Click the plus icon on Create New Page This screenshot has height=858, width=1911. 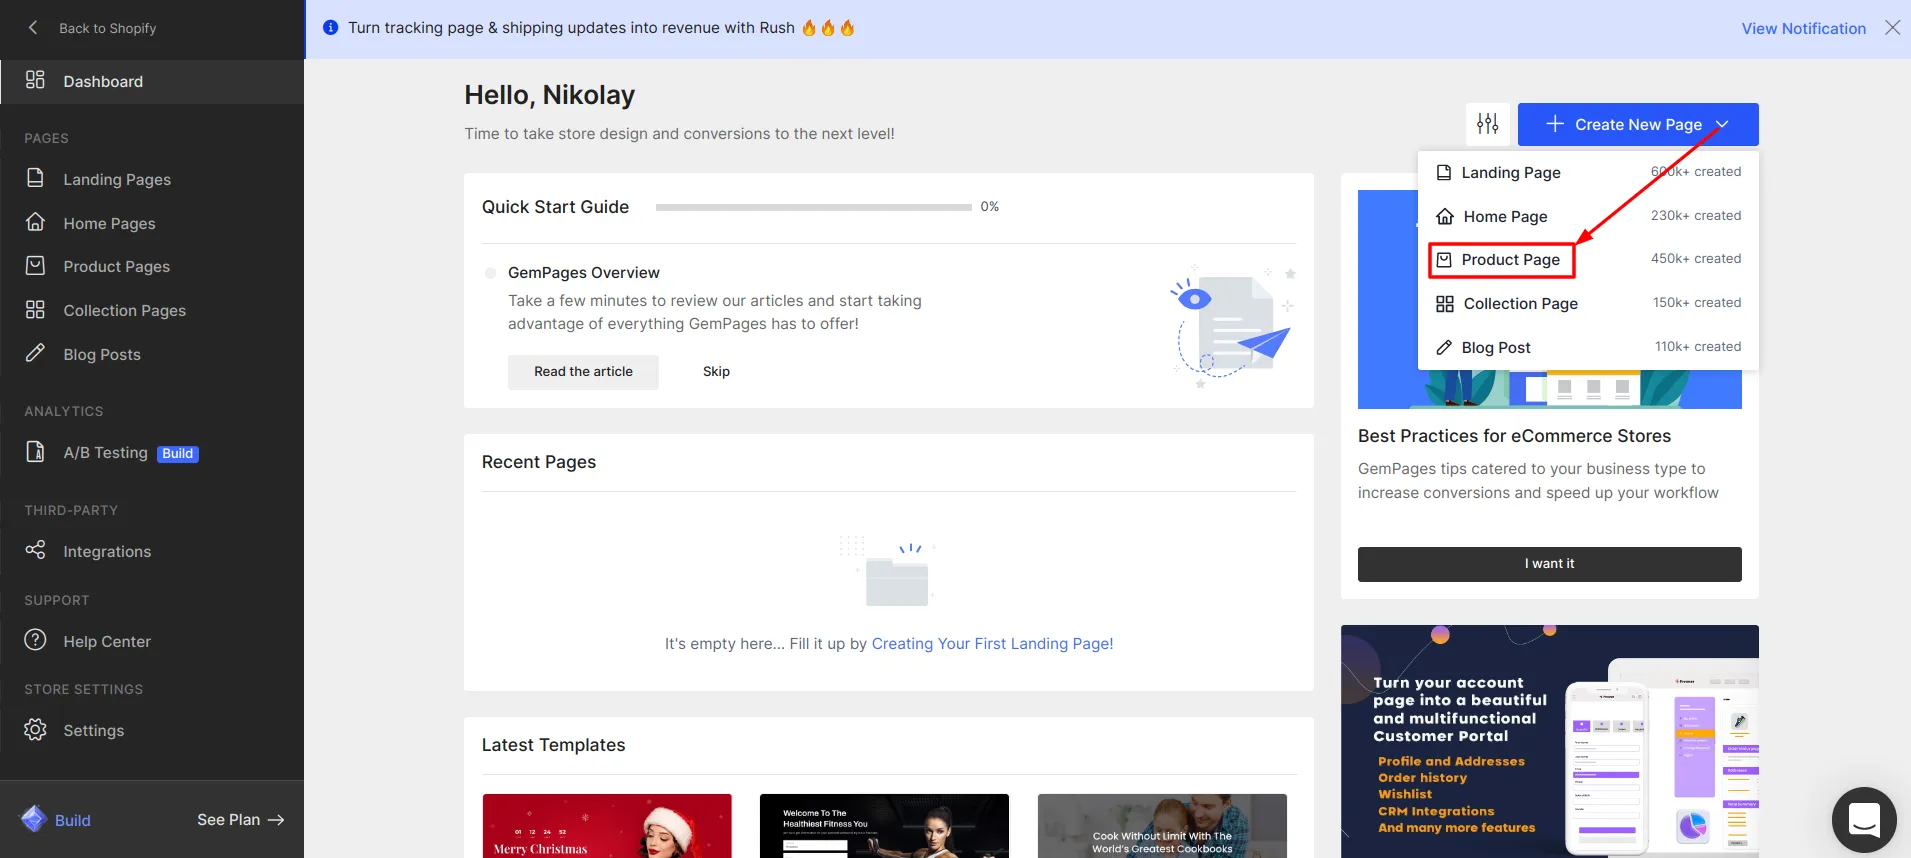tap(1555, 124)
